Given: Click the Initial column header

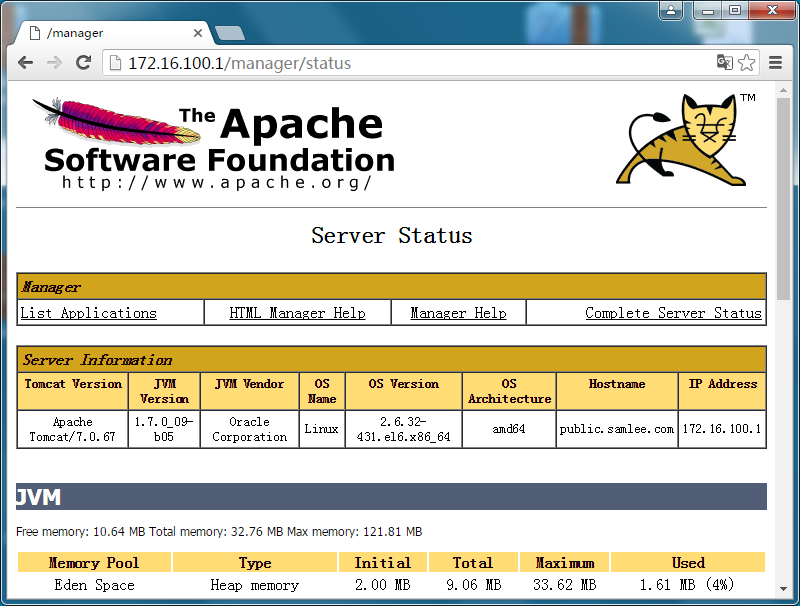Looking at the screenshot, I should point(383,562).
